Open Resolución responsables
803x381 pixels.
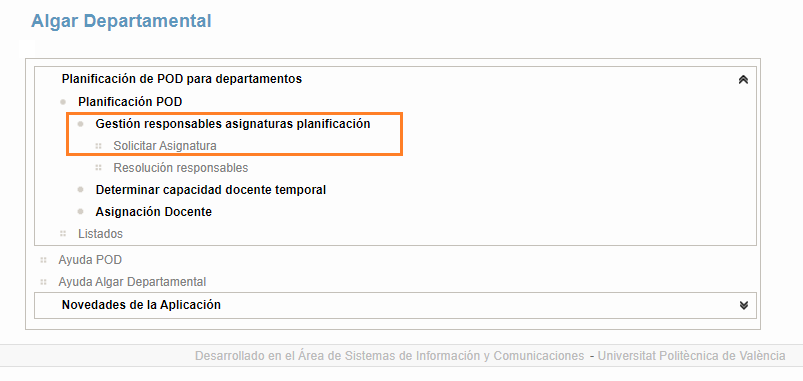181,168
